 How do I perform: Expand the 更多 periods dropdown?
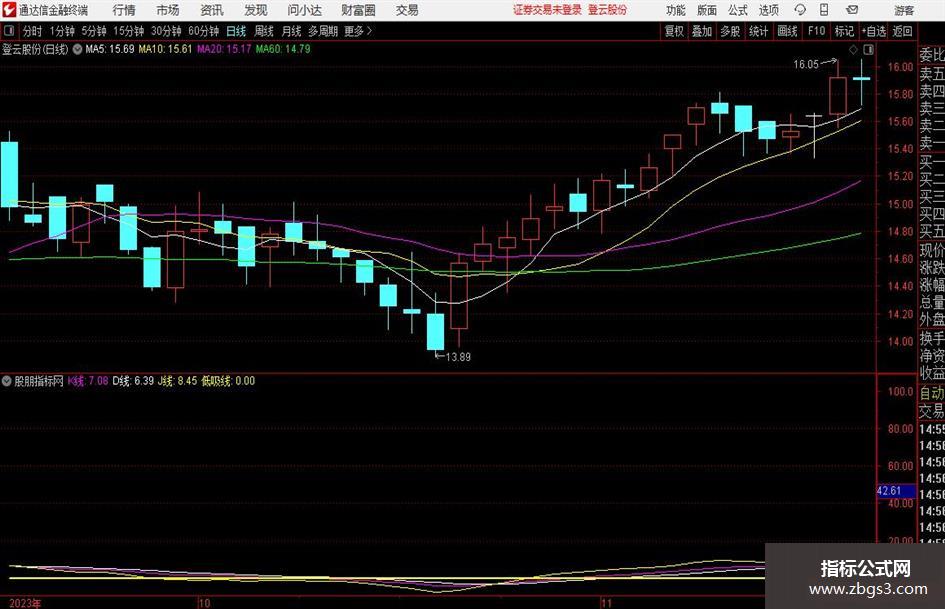coord(358,31)
